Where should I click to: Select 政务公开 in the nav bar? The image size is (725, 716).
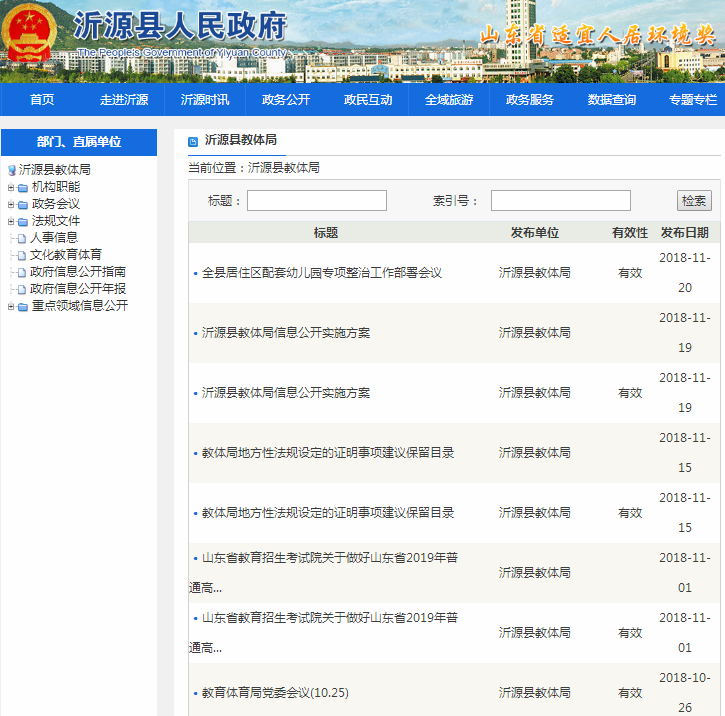pyautogui.click(x=286, y=99)
